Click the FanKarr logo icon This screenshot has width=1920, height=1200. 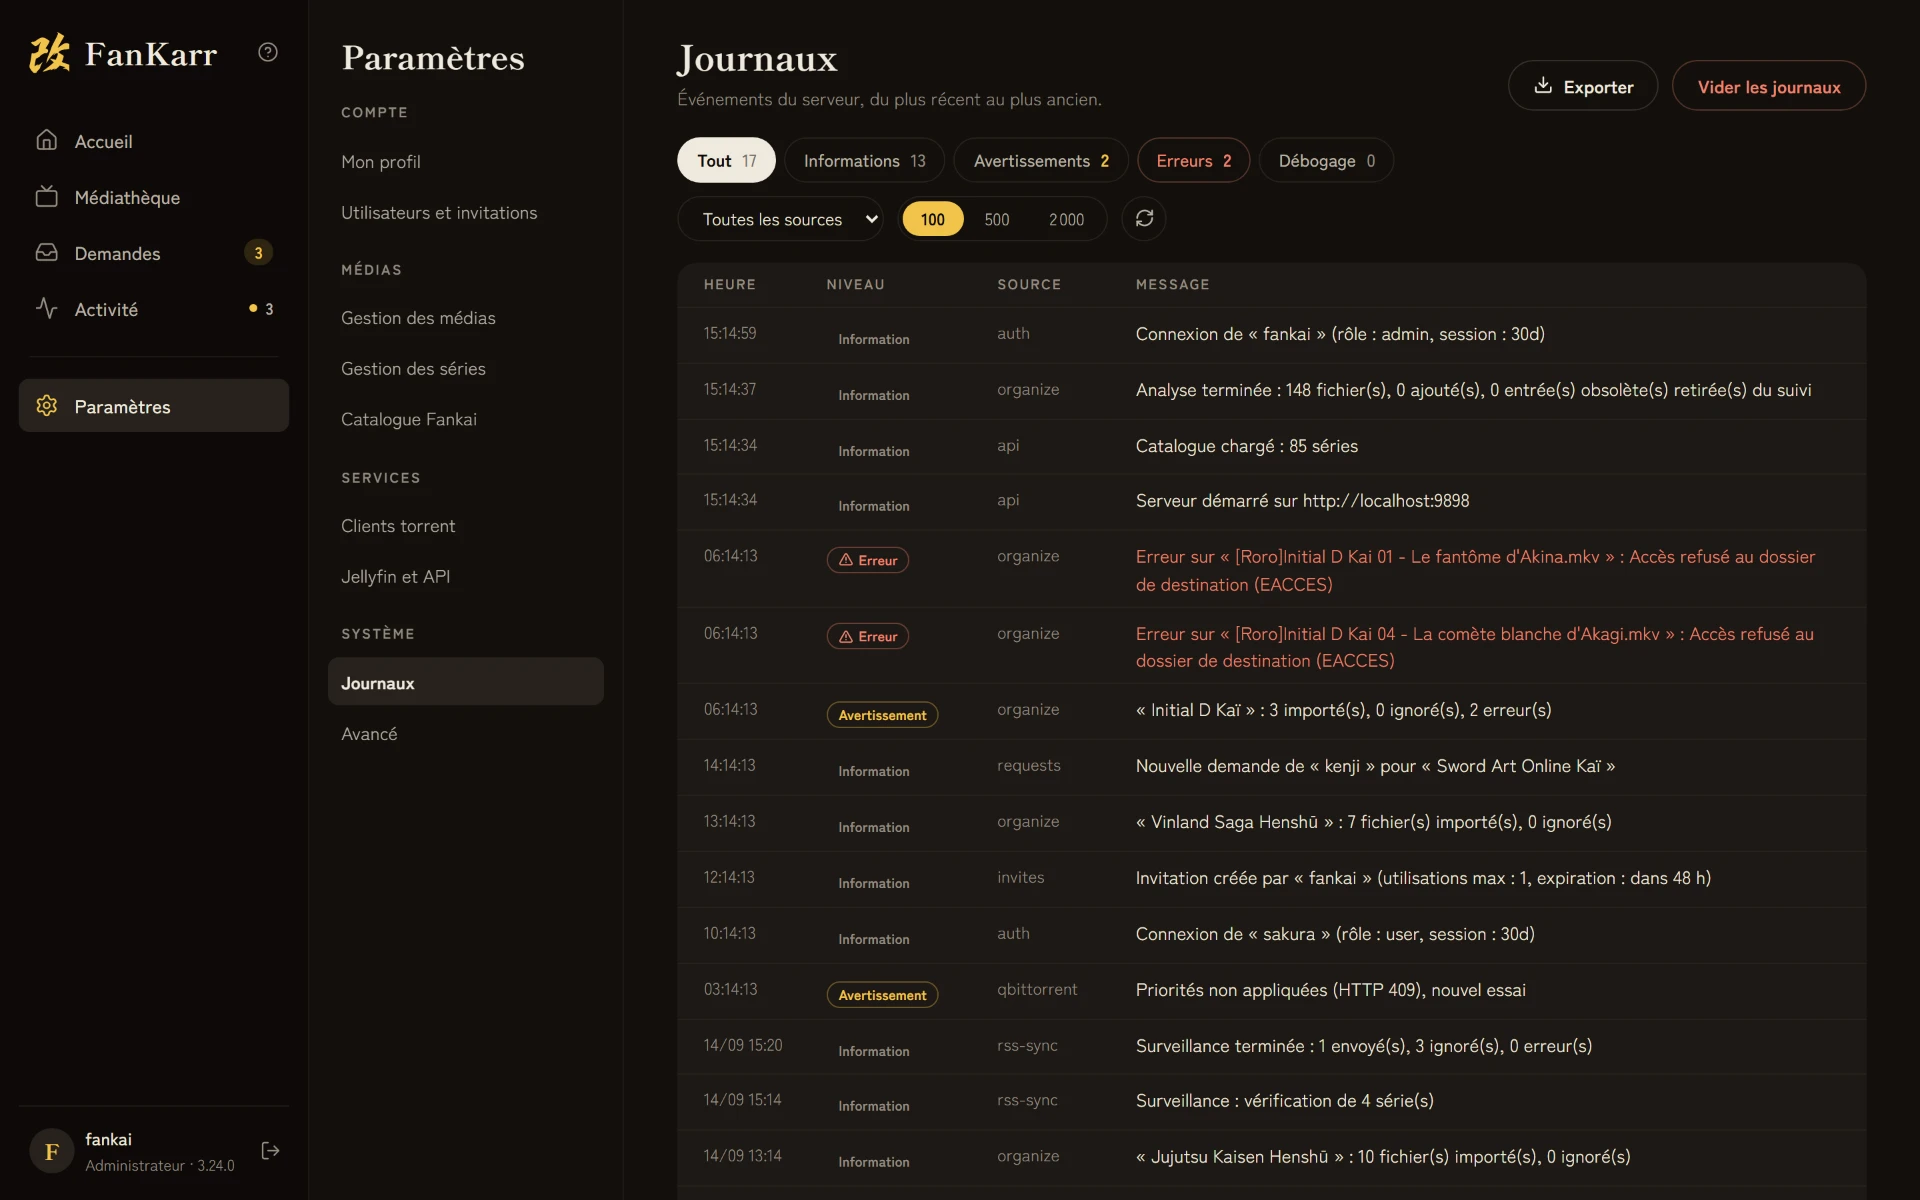coord(49,53)
